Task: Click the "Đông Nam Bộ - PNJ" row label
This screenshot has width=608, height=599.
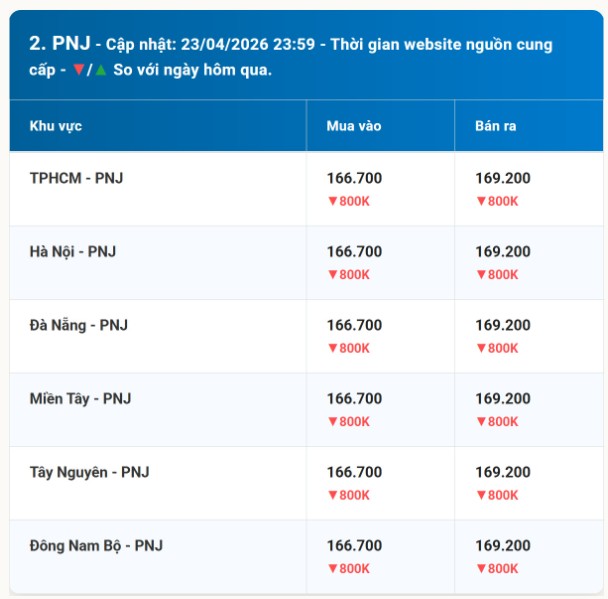Action: [96, 545]
